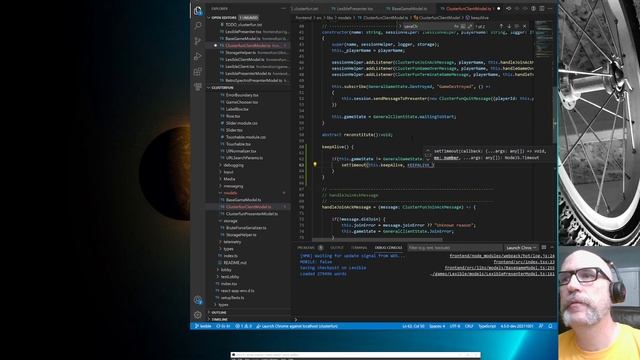Open the Debug Console panel tab
This screenshot has height=360, width=640.
click(x=388, y=248)
